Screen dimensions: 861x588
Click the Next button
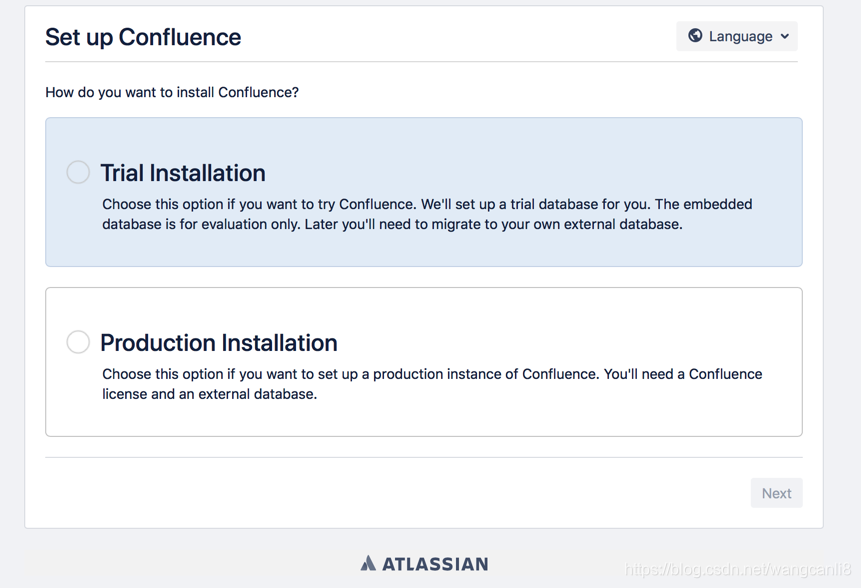(x=776, y=493)
